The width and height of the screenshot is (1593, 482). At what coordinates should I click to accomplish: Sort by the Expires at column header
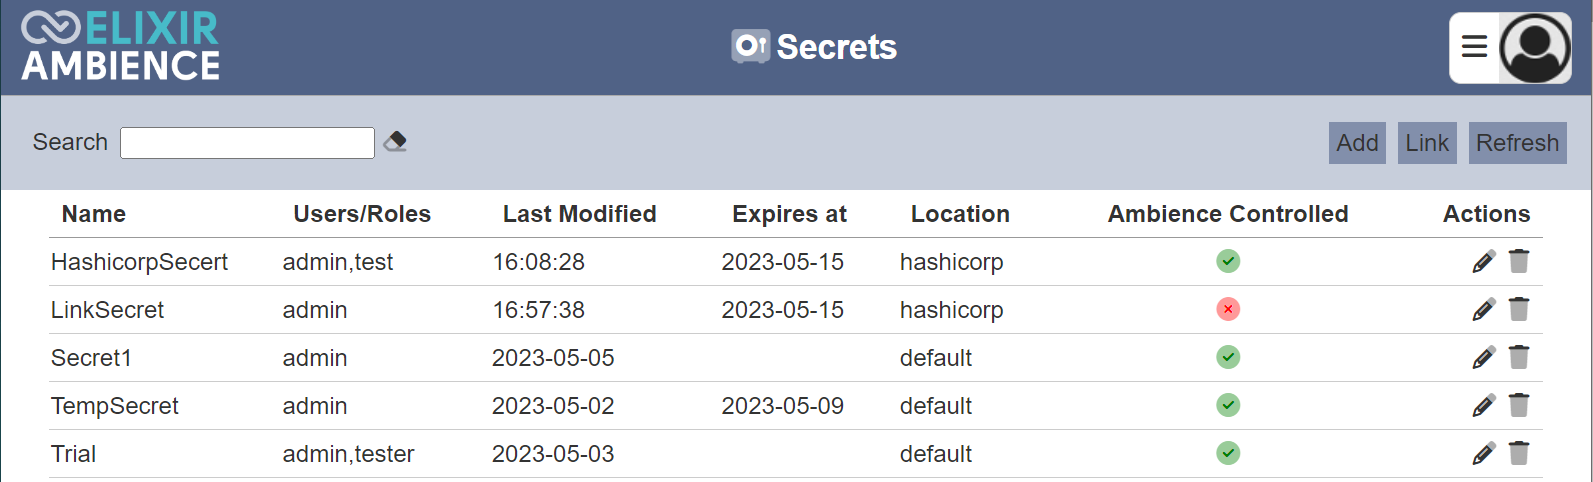pos(789,214)
